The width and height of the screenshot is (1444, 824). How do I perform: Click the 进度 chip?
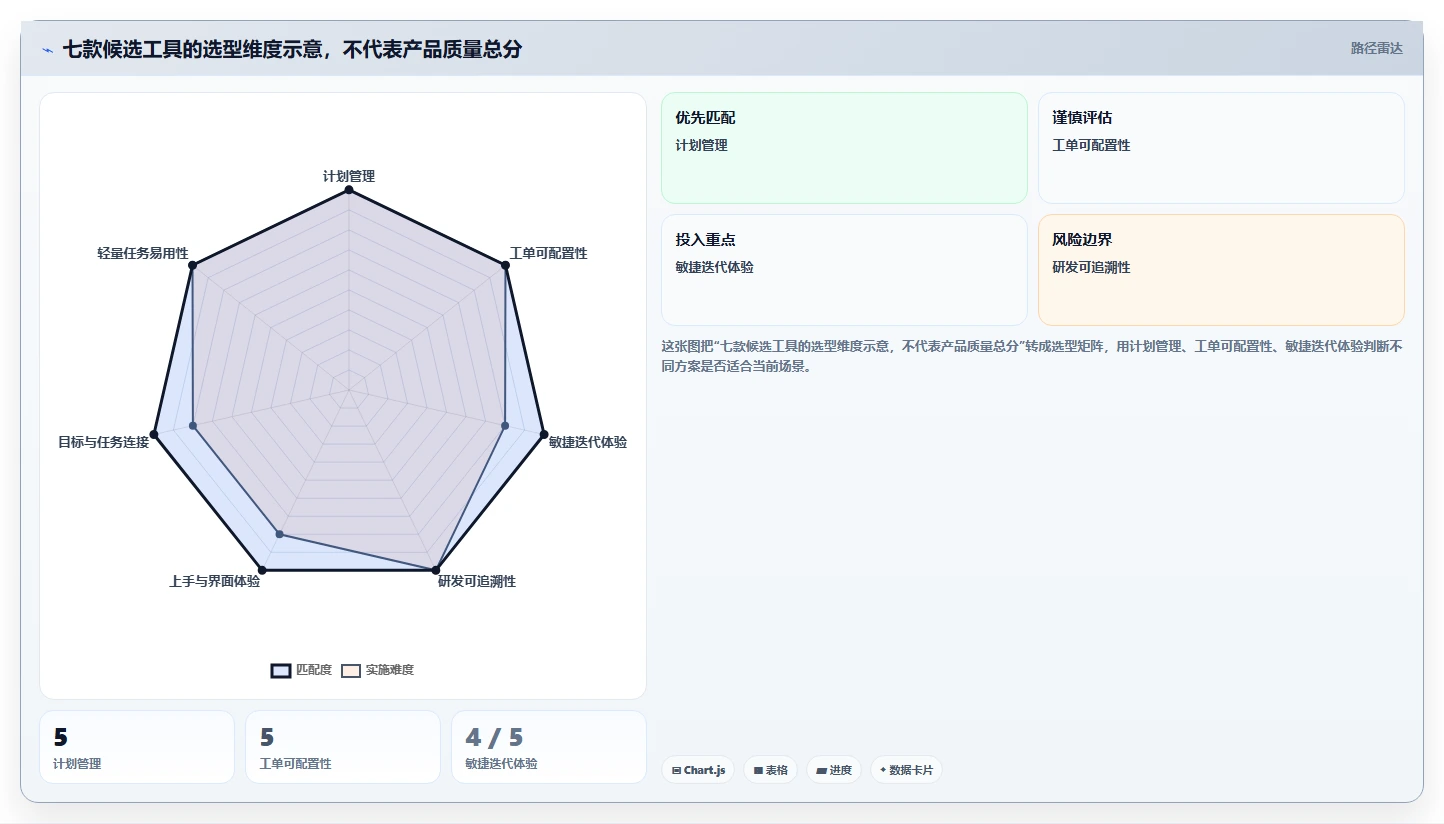pos(834,770)
